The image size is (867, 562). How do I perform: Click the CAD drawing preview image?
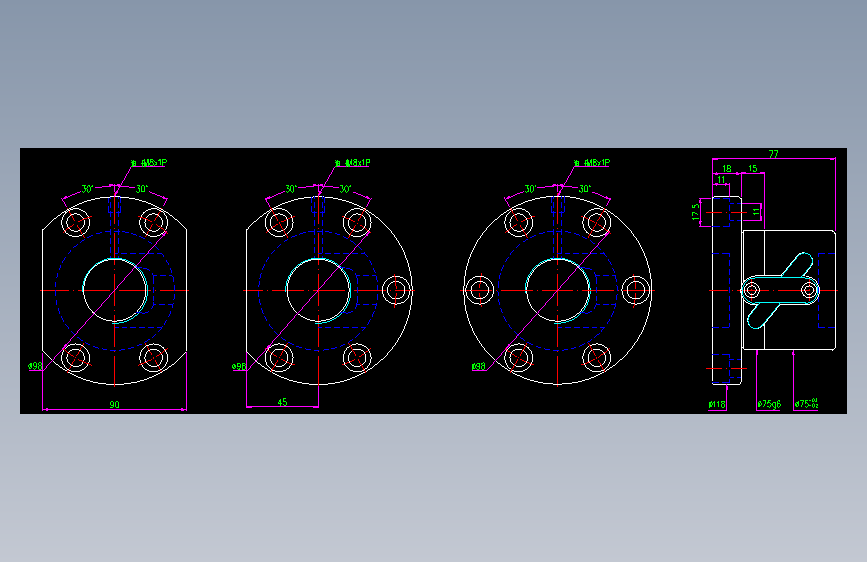coord(434,281)
